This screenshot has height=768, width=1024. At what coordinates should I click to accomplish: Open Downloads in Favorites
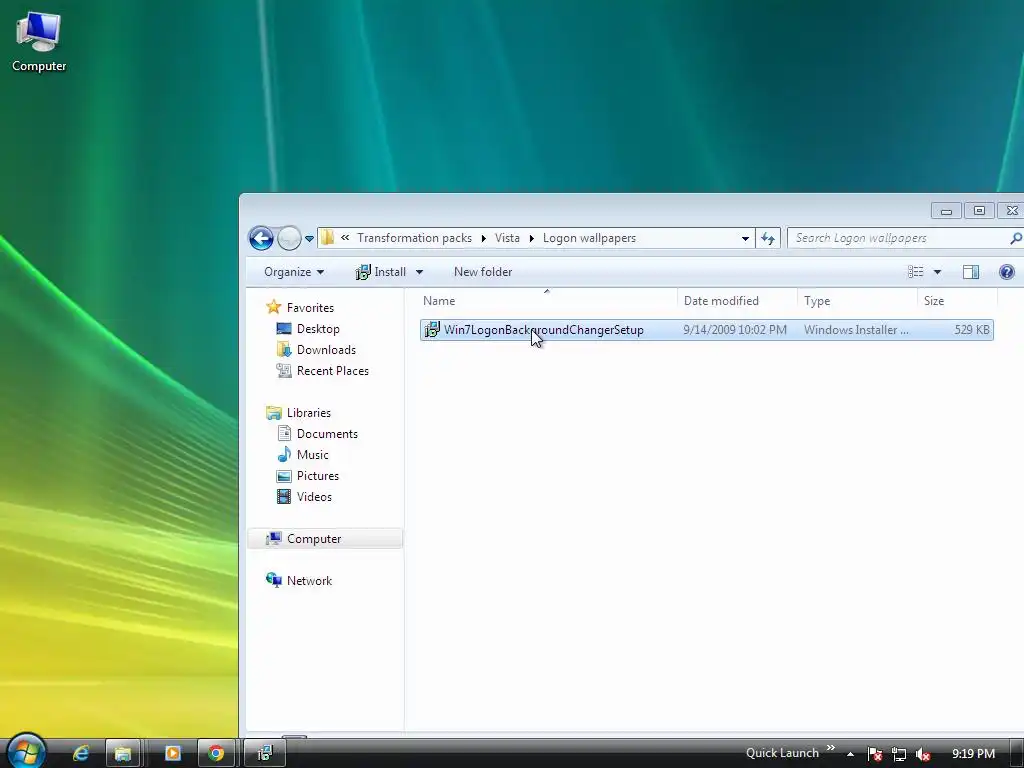(x=317, y=349)
